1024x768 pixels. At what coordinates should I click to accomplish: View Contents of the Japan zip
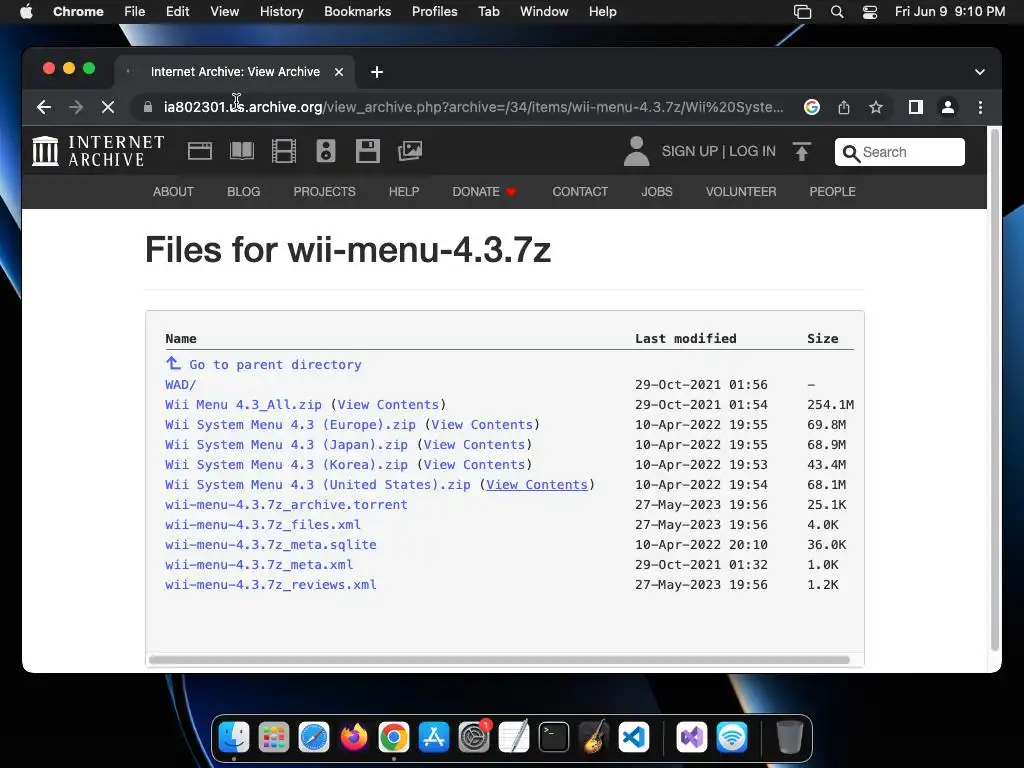tap(474, 445)
